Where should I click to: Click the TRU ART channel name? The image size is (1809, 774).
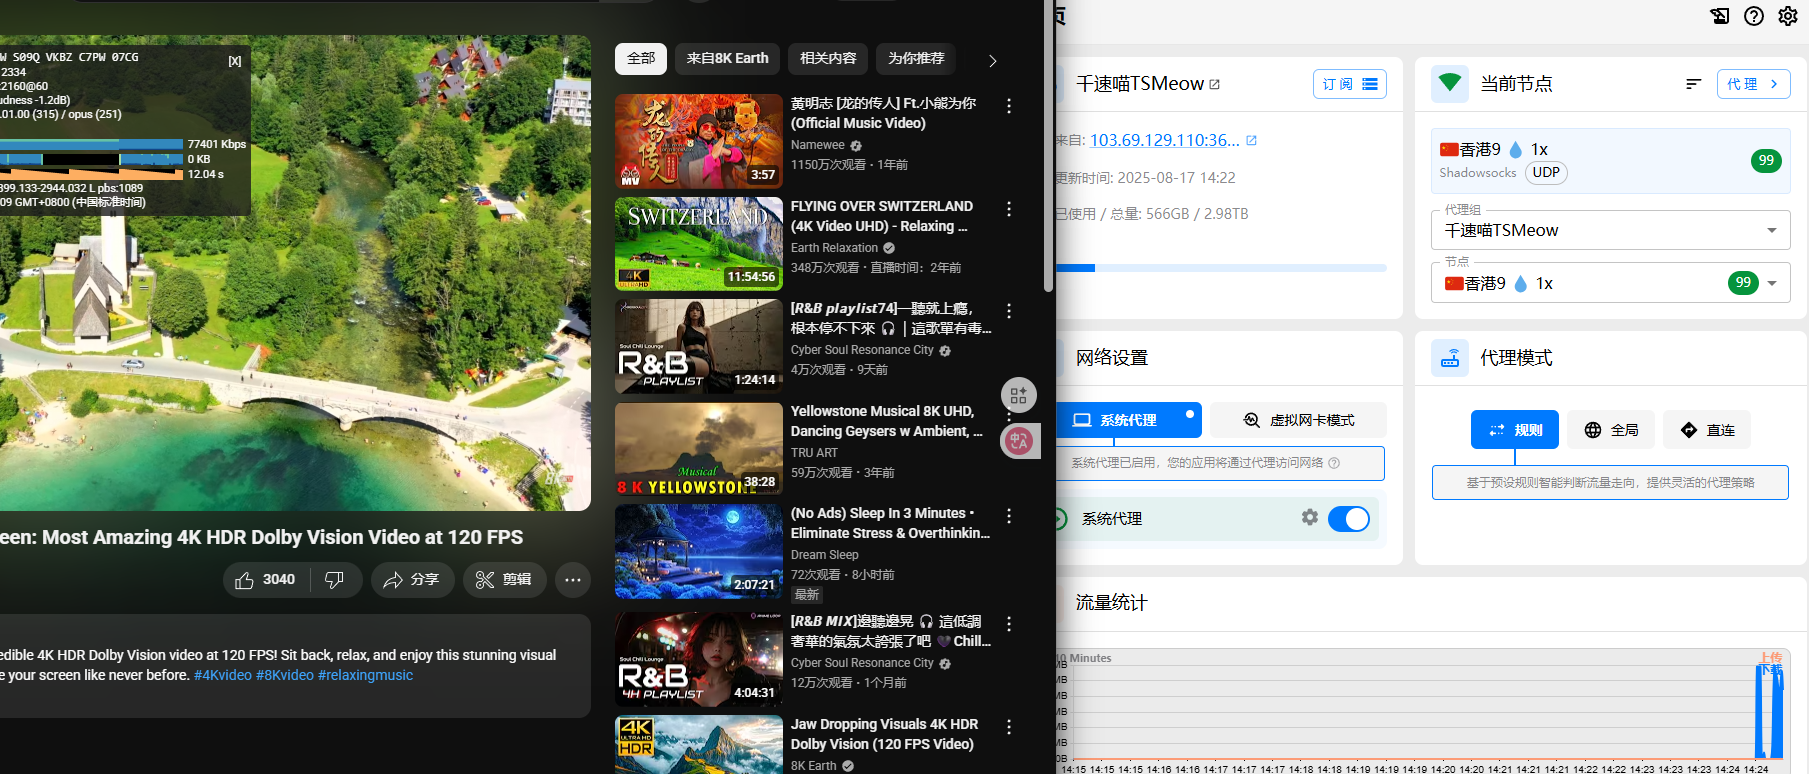pos(814,453)
